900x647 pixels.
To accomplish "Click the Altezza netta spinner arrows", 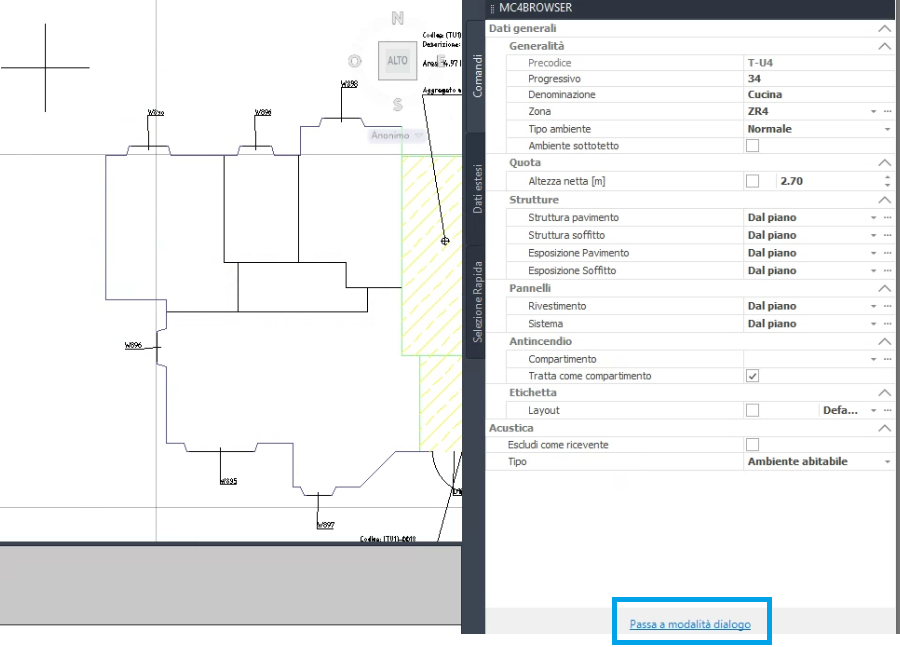I will (887, 182).
